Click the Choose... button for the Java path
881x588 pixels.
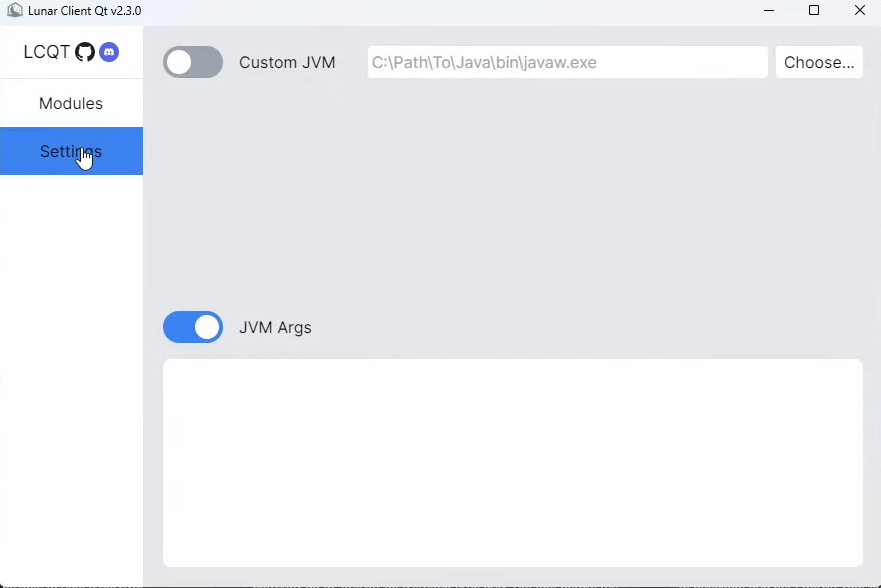pos(819,62)
